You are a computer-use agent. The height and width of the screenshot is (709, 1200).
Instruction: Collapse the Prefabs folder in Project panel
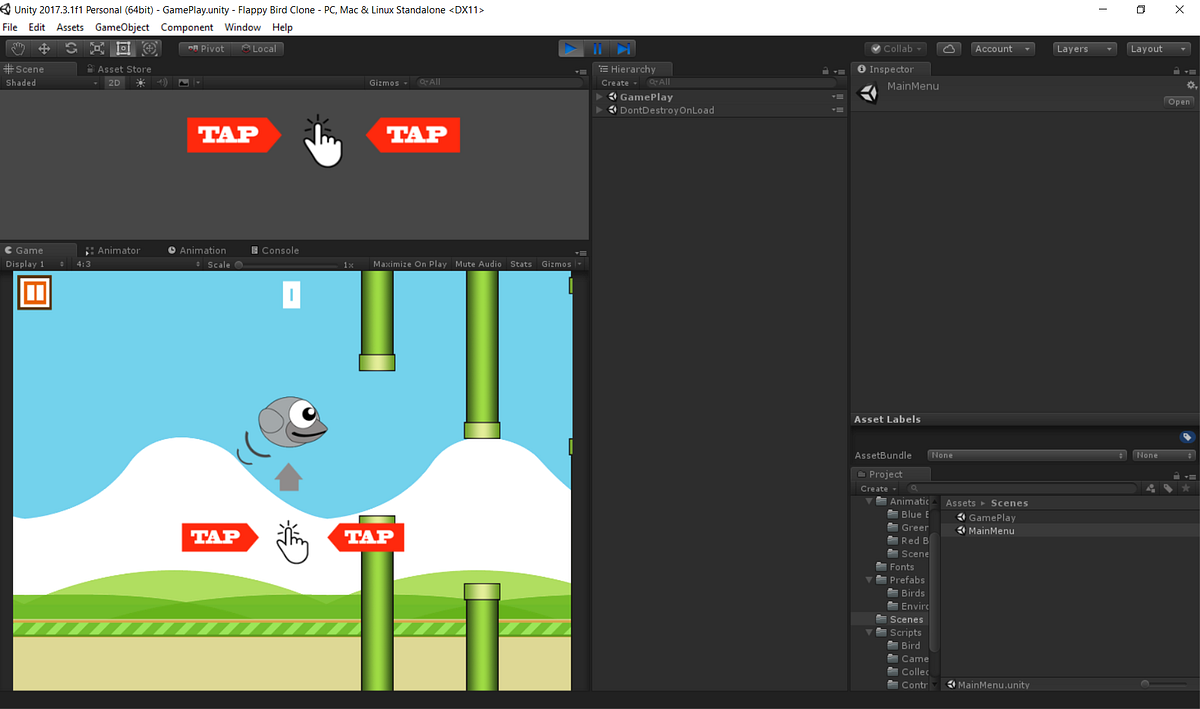click(x=868, y=579)
